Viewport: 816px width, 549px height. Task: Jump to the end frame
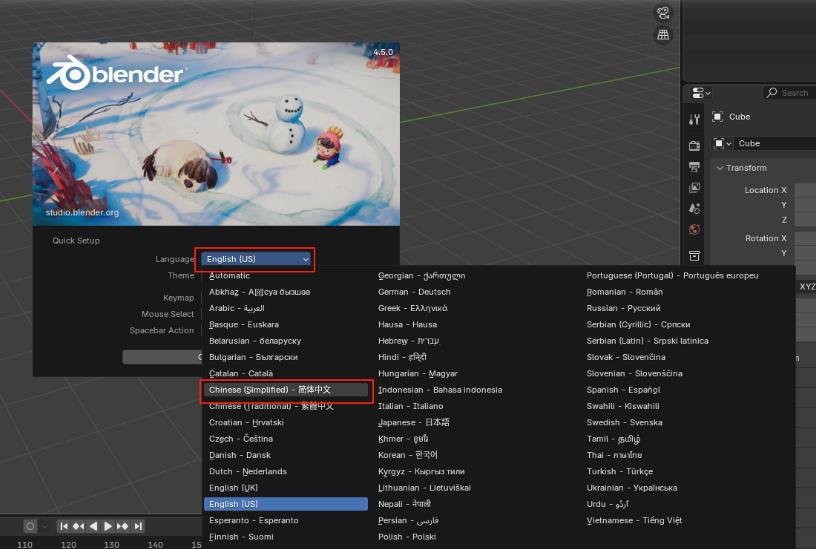138,526
